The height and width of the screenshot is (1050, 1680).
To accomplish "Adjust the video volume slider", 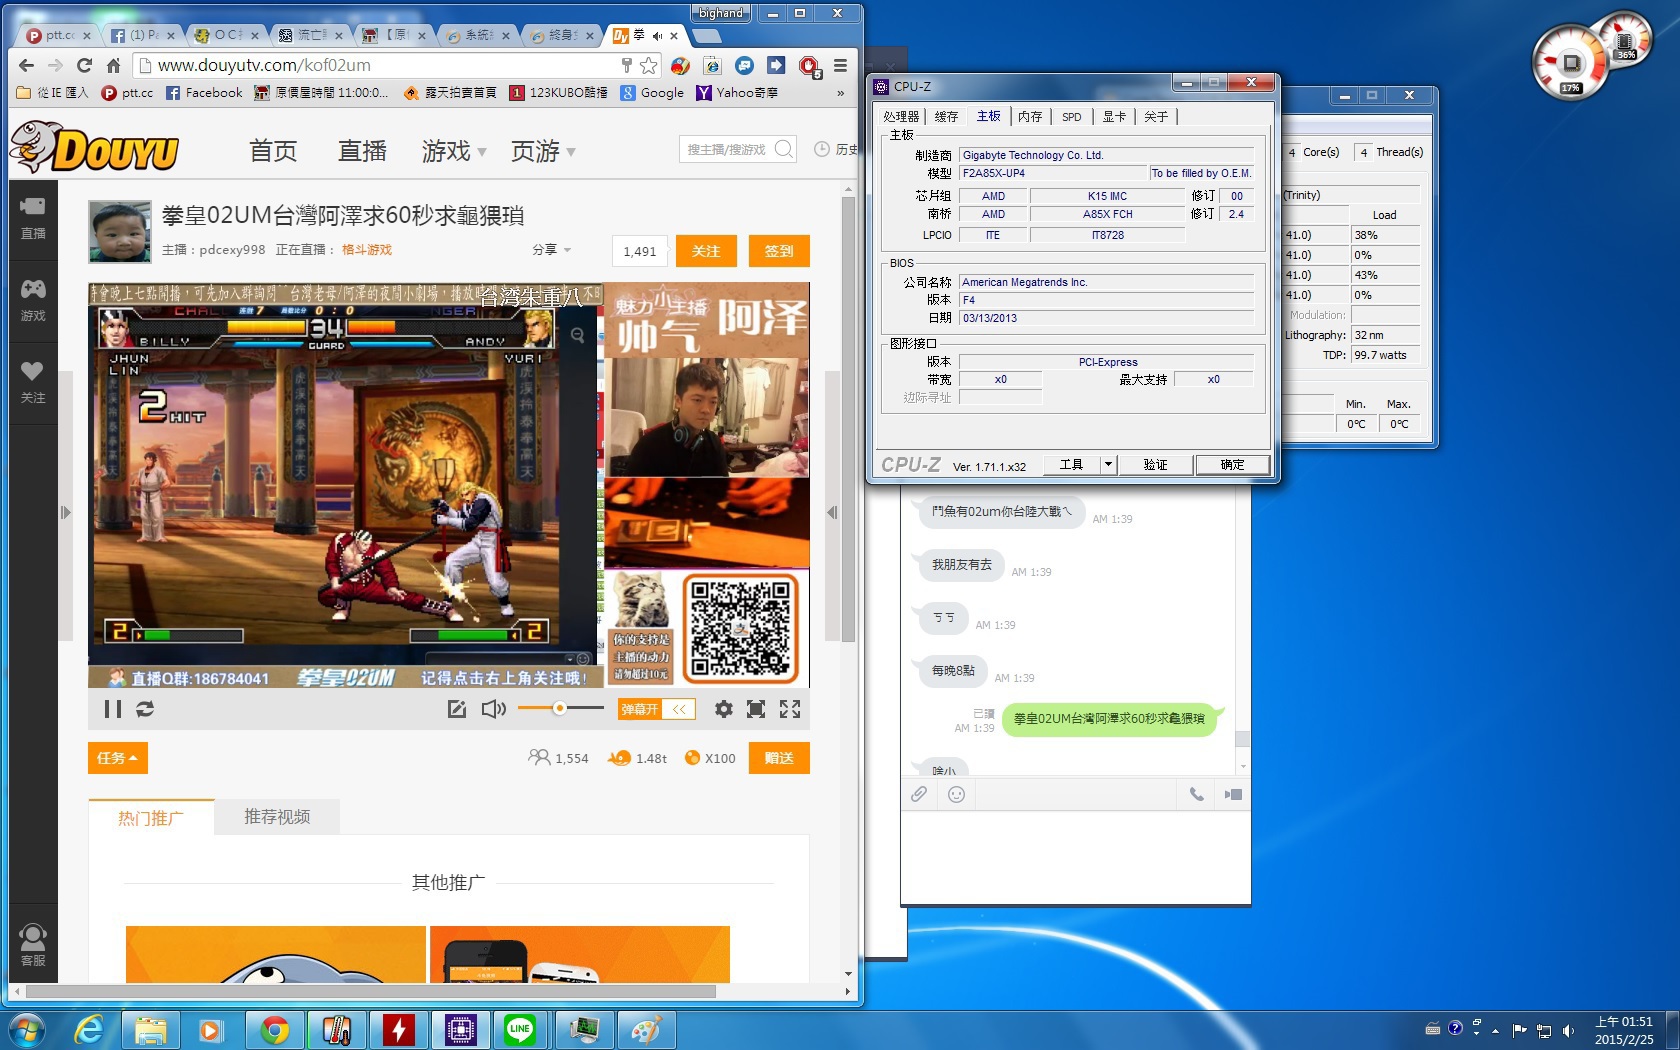I will [x=560, y=708].
